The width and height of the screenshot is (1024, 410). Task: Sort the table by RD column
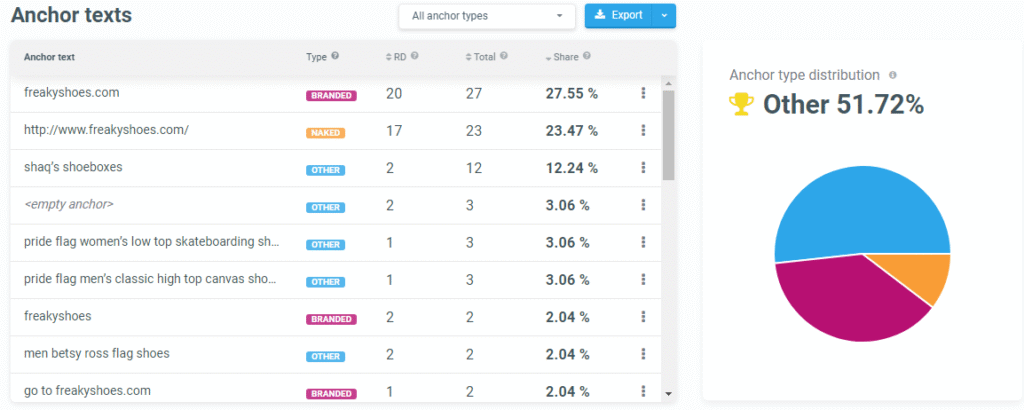point(398,56)
